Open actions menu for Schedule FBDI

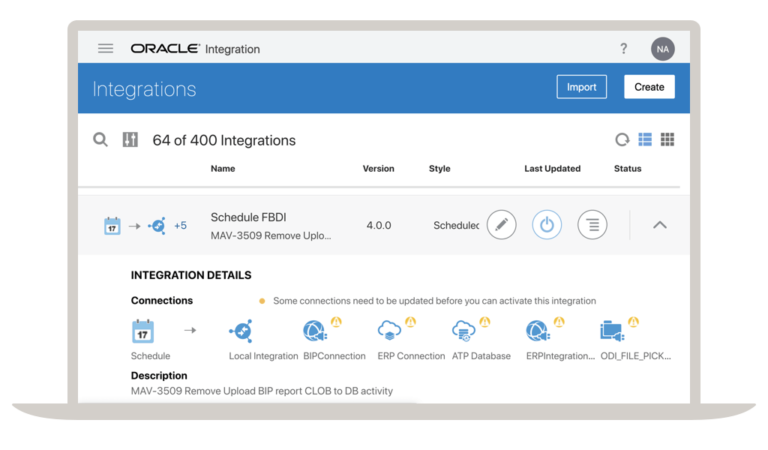(592, 225)
